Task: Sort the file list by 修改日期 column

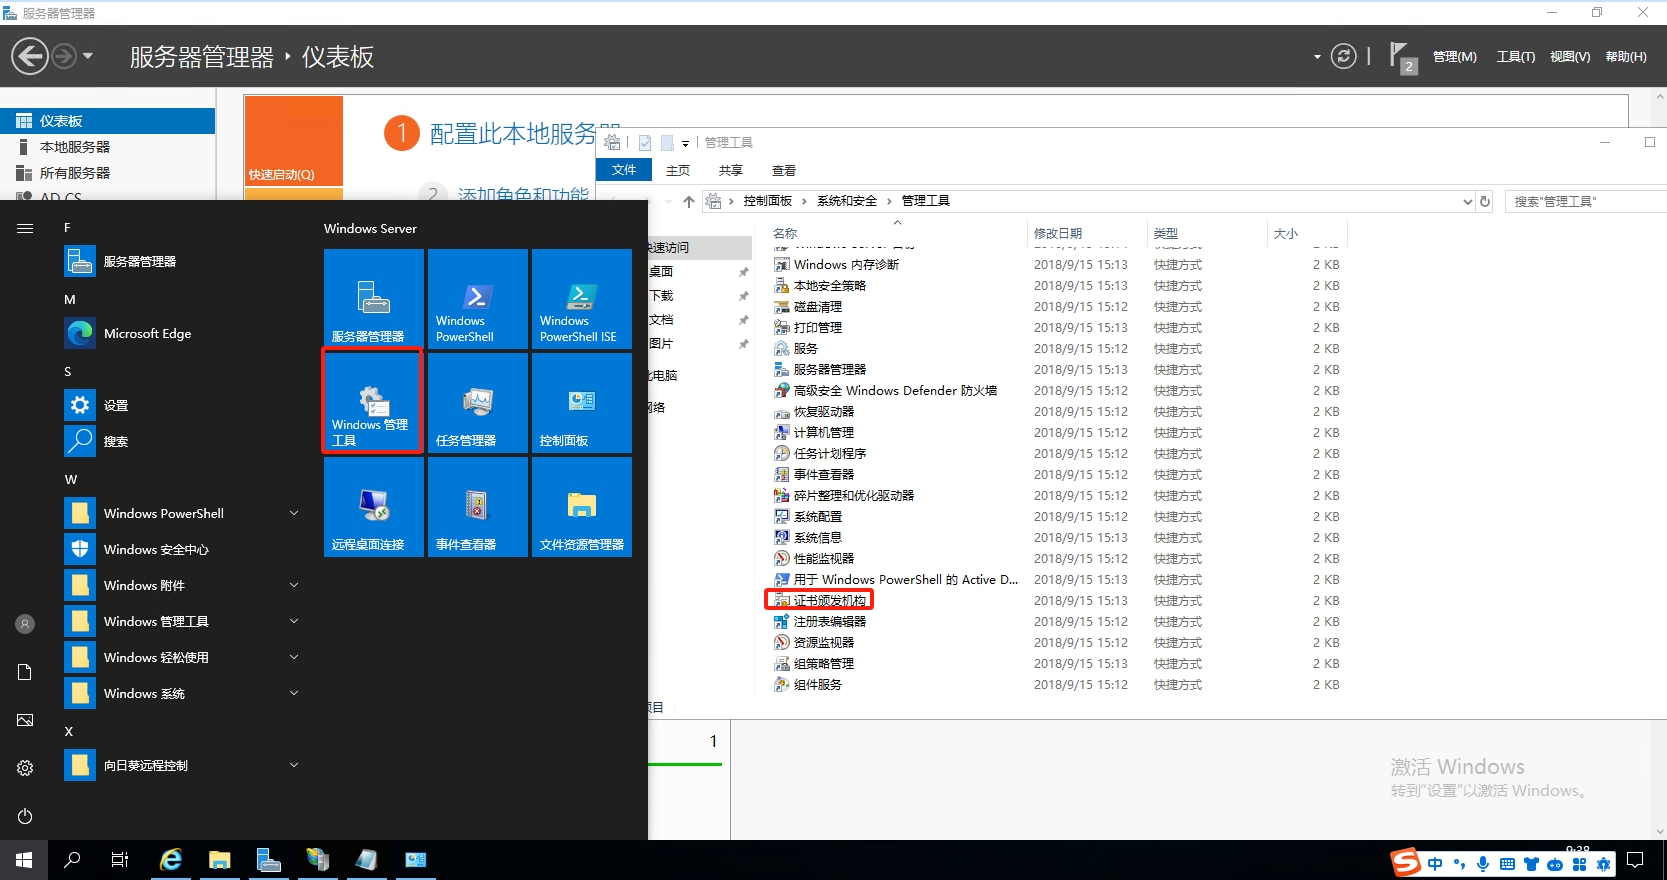Action: [x=1058, y=233]
